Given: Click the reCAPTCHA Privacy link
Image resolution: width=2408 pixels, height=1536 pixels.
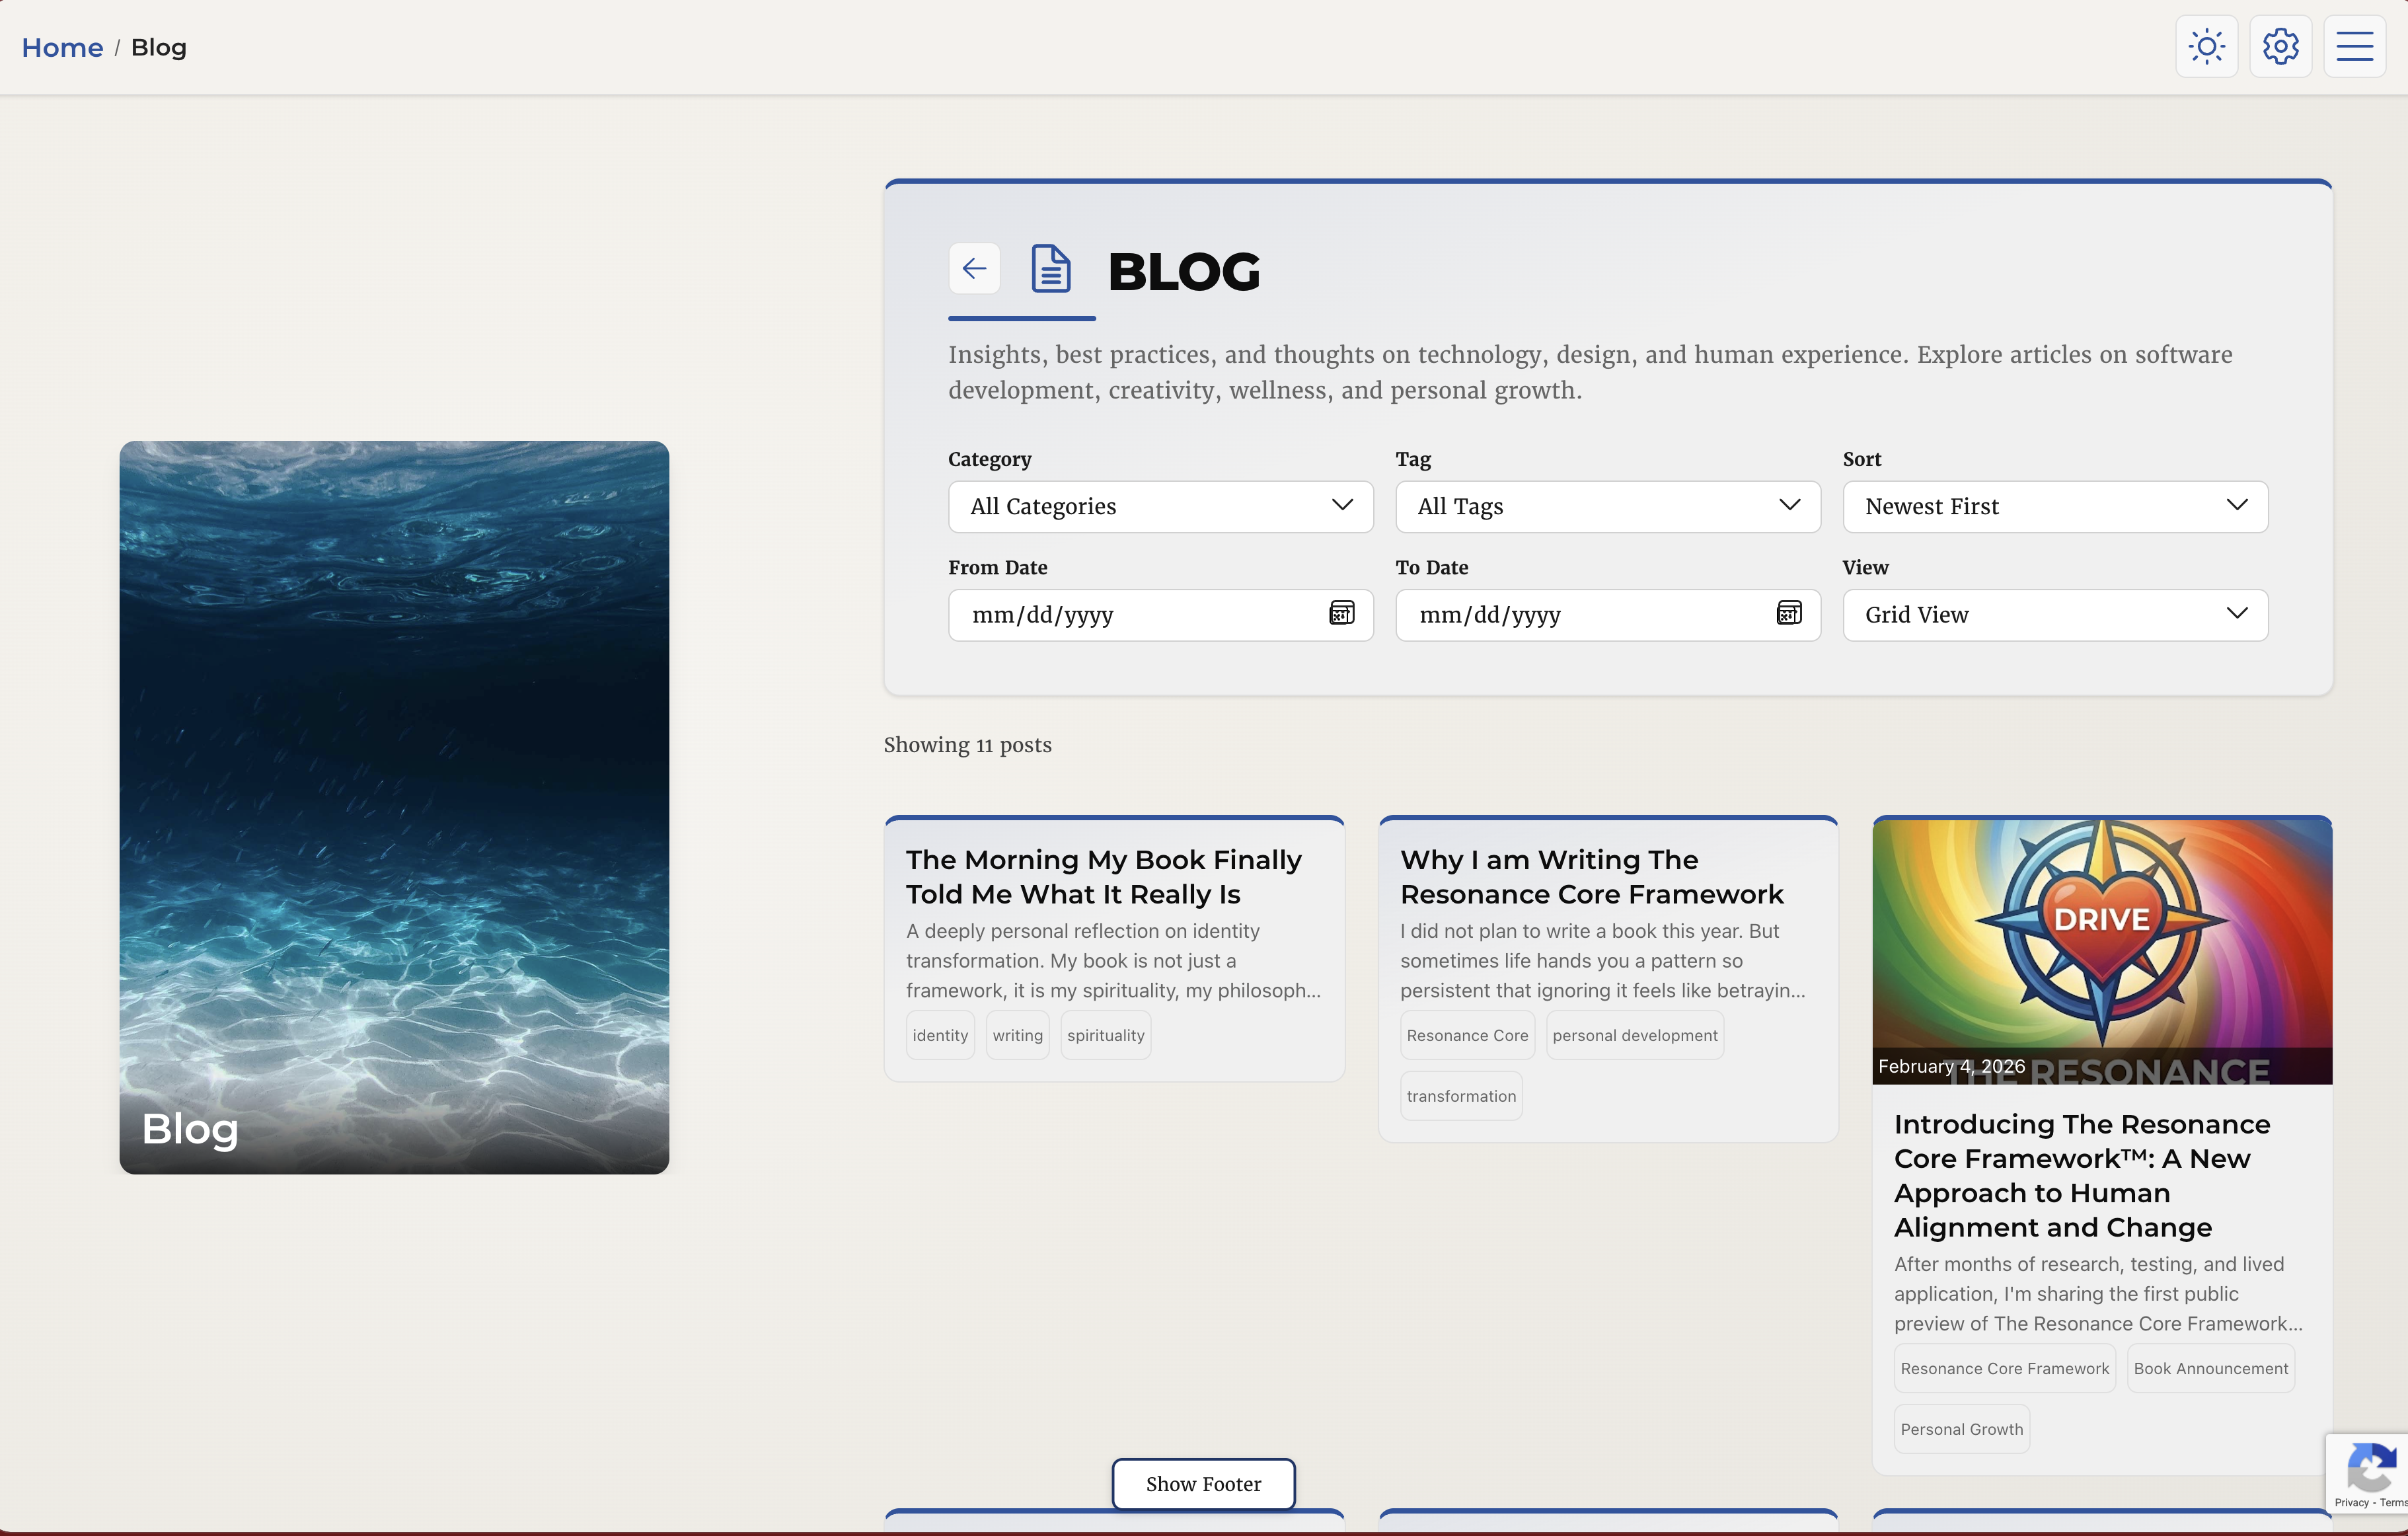Looking at the screenshot, I should point(2351,1502).
